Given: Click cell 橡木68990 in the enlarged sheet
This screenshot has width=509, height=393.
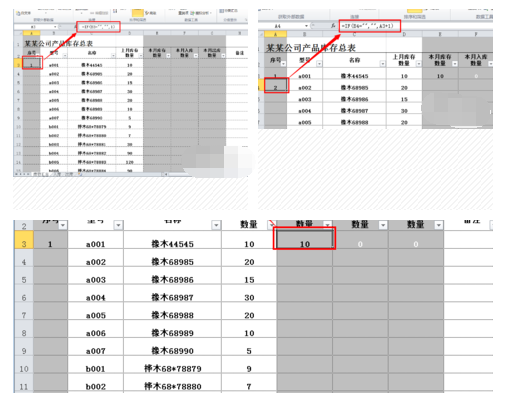Looking at the screenshot, I should 172,347.
